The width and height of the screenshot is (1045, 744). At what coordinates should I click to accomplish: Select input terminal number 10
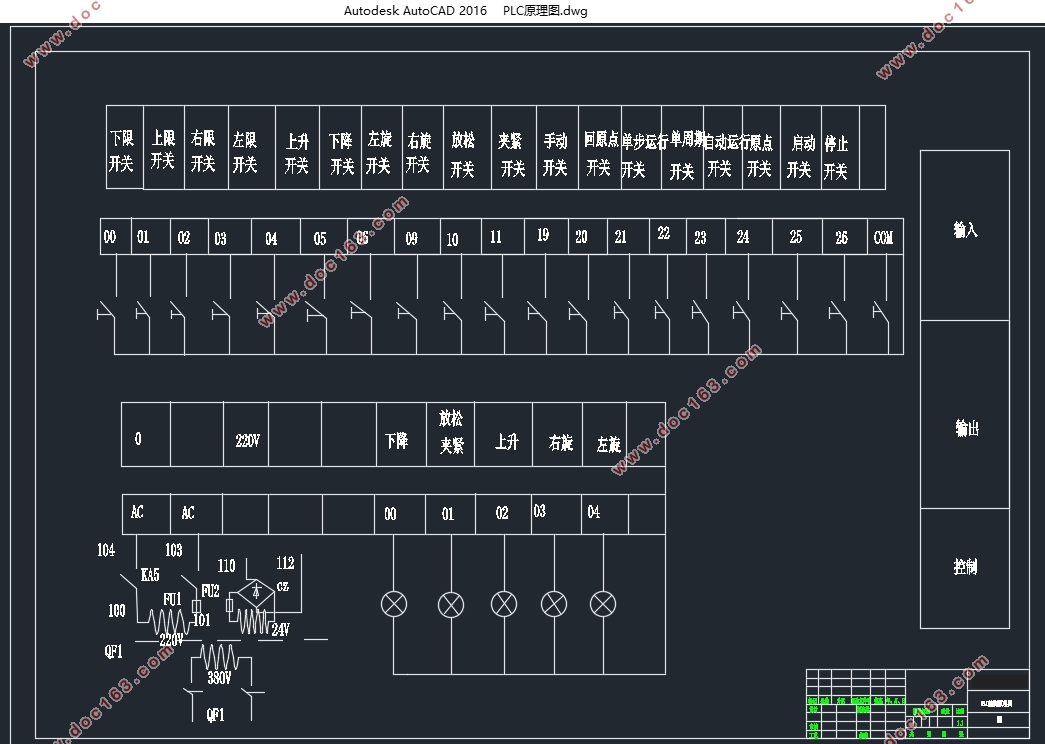453,240
